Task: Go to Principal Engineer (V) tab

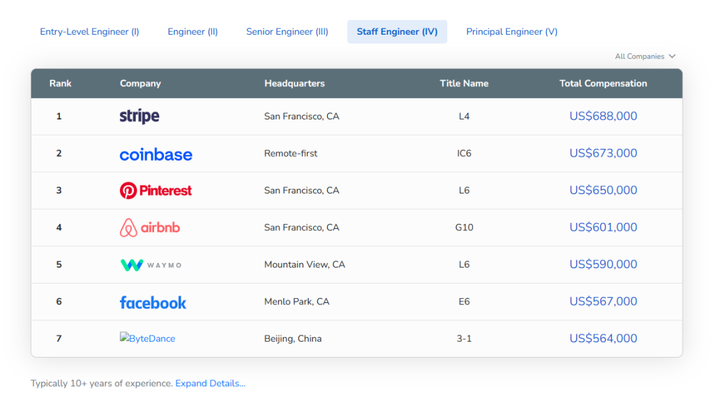Action: pos(511,32)
